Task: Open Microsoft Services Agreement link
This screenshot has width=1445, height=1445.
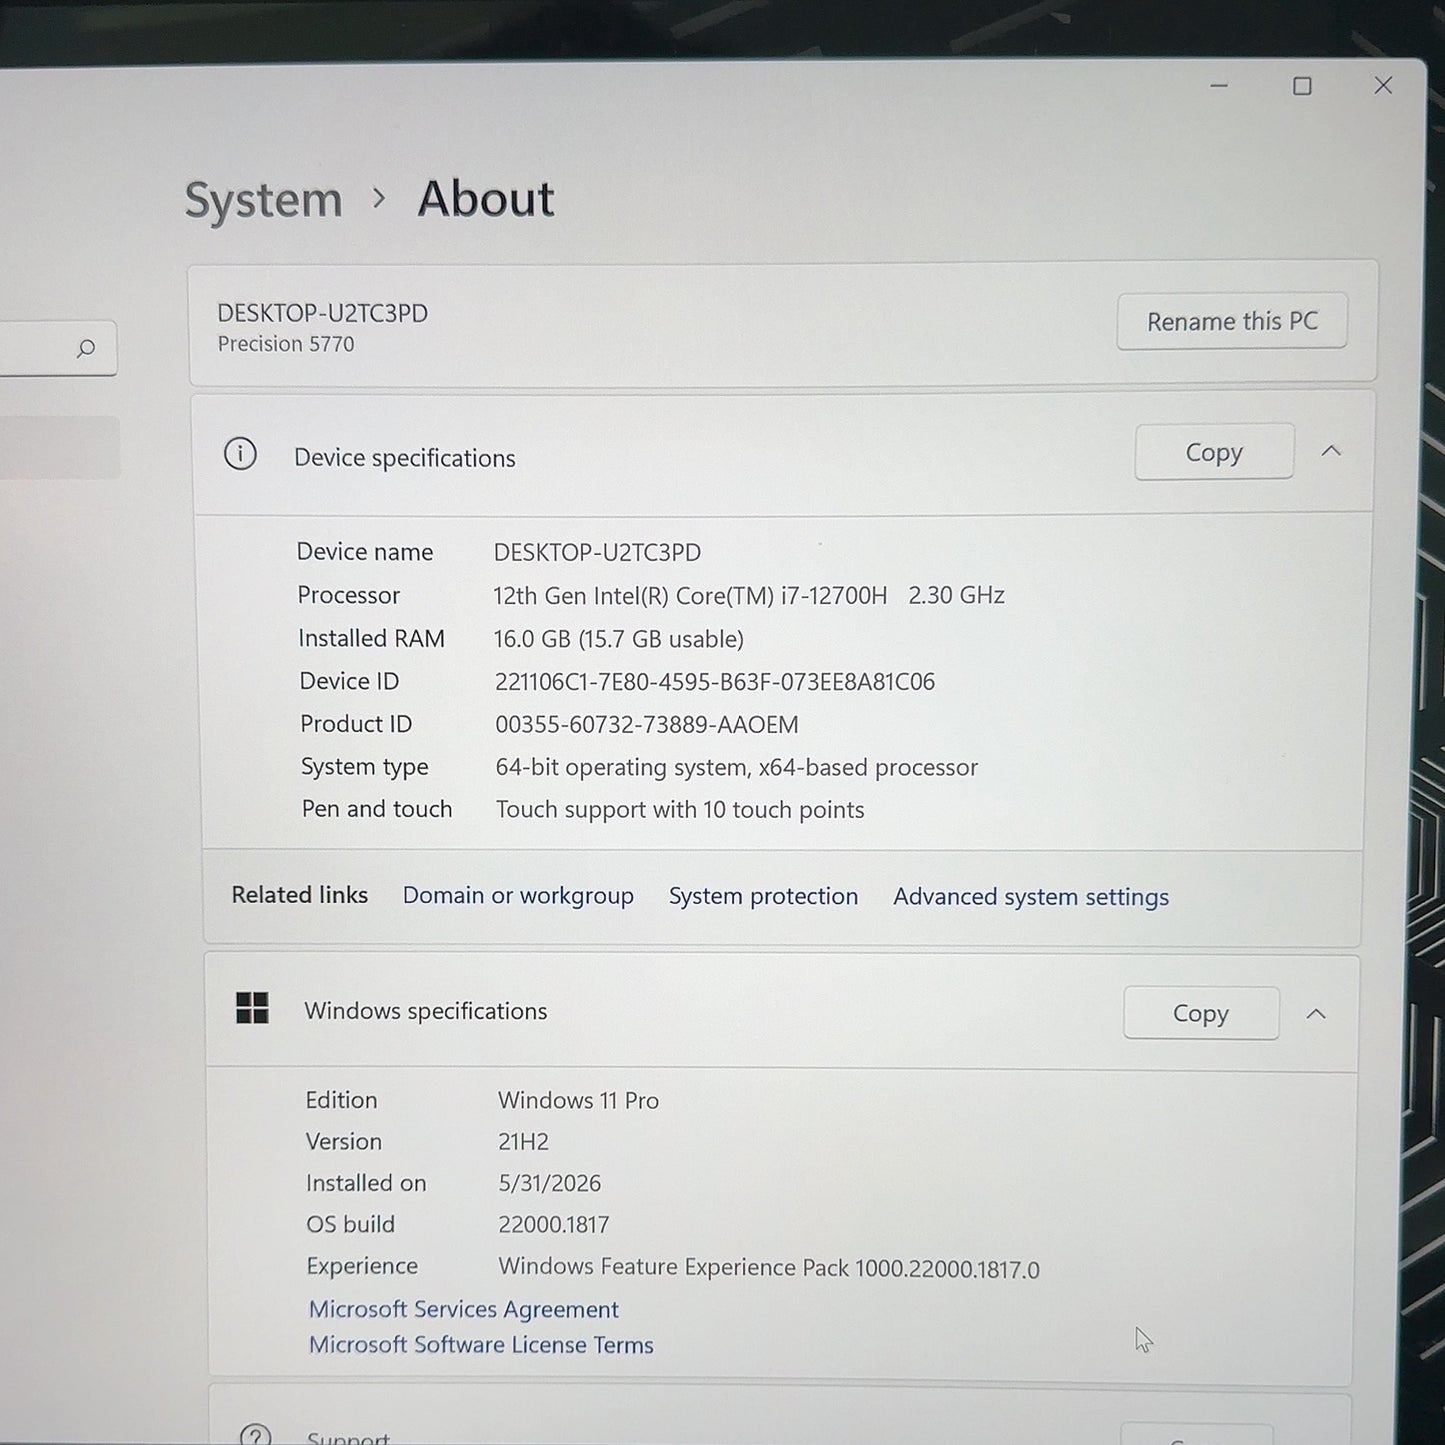Action: (463, 1309)
